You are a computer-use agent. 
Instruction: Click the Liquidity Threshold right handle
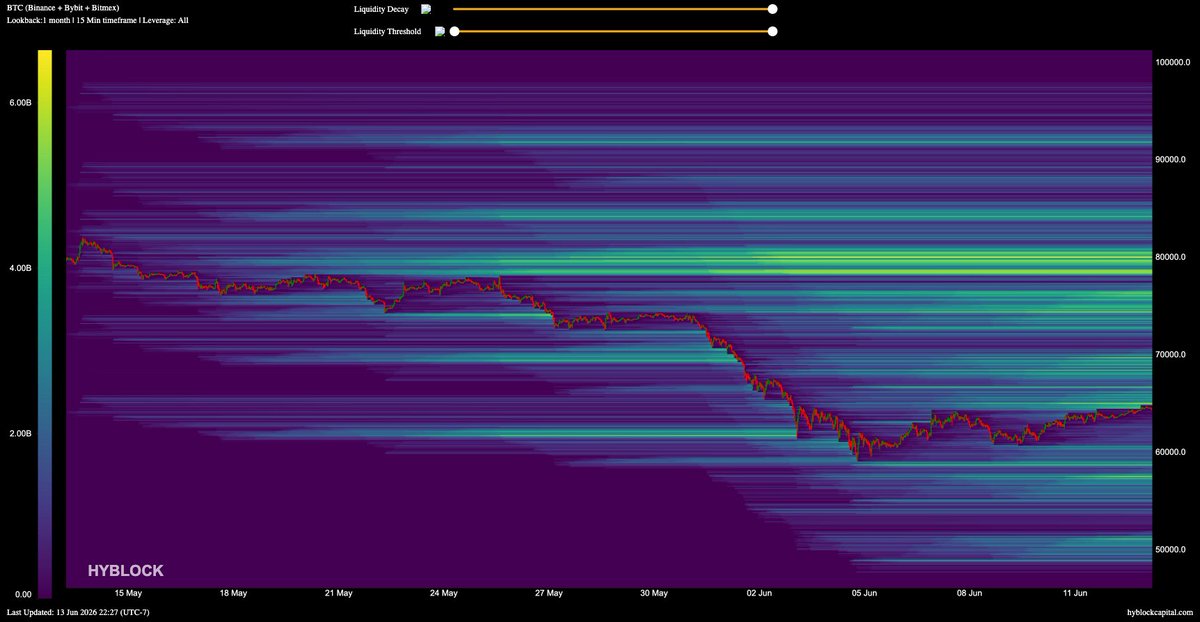coord(772,31)
